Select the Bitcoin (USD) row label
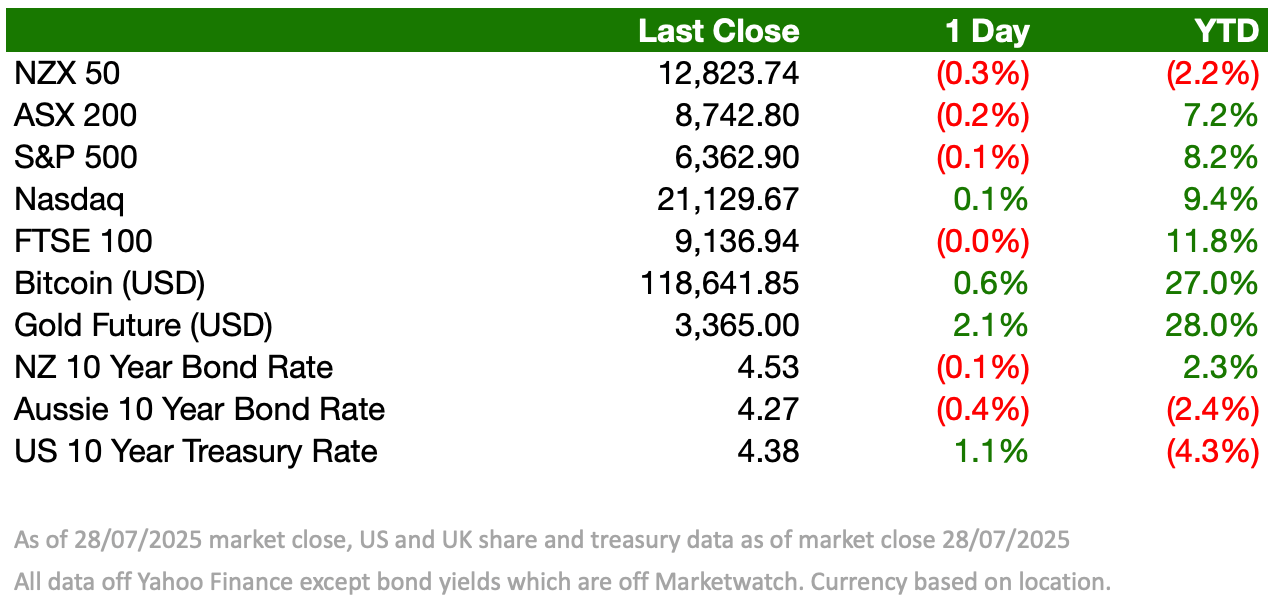This screenshot has height=608, width=1276. click(110, 283)
